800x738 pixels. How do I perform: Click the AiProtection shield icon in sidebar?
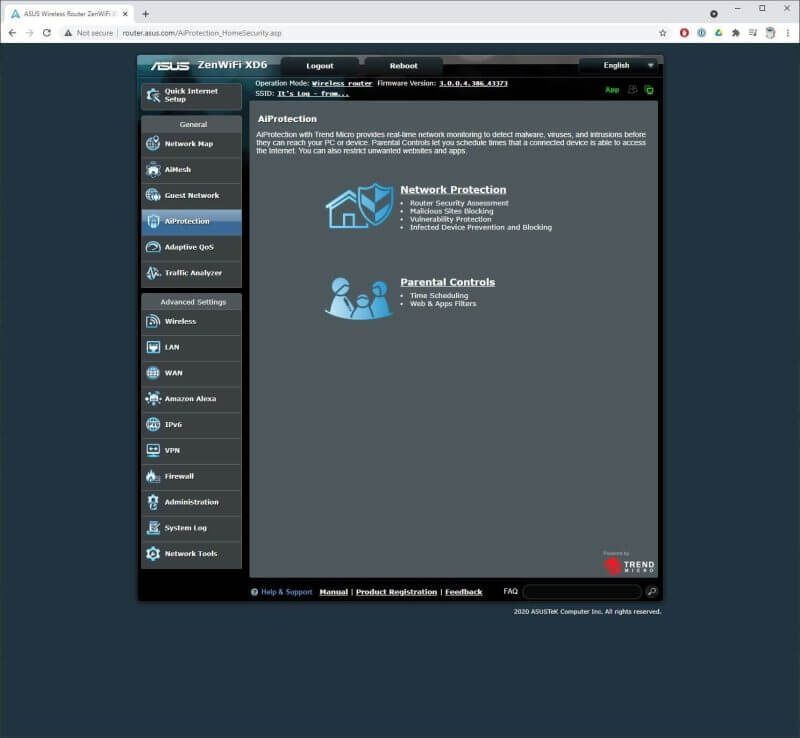pyautogui.click(x=153, y=221)
